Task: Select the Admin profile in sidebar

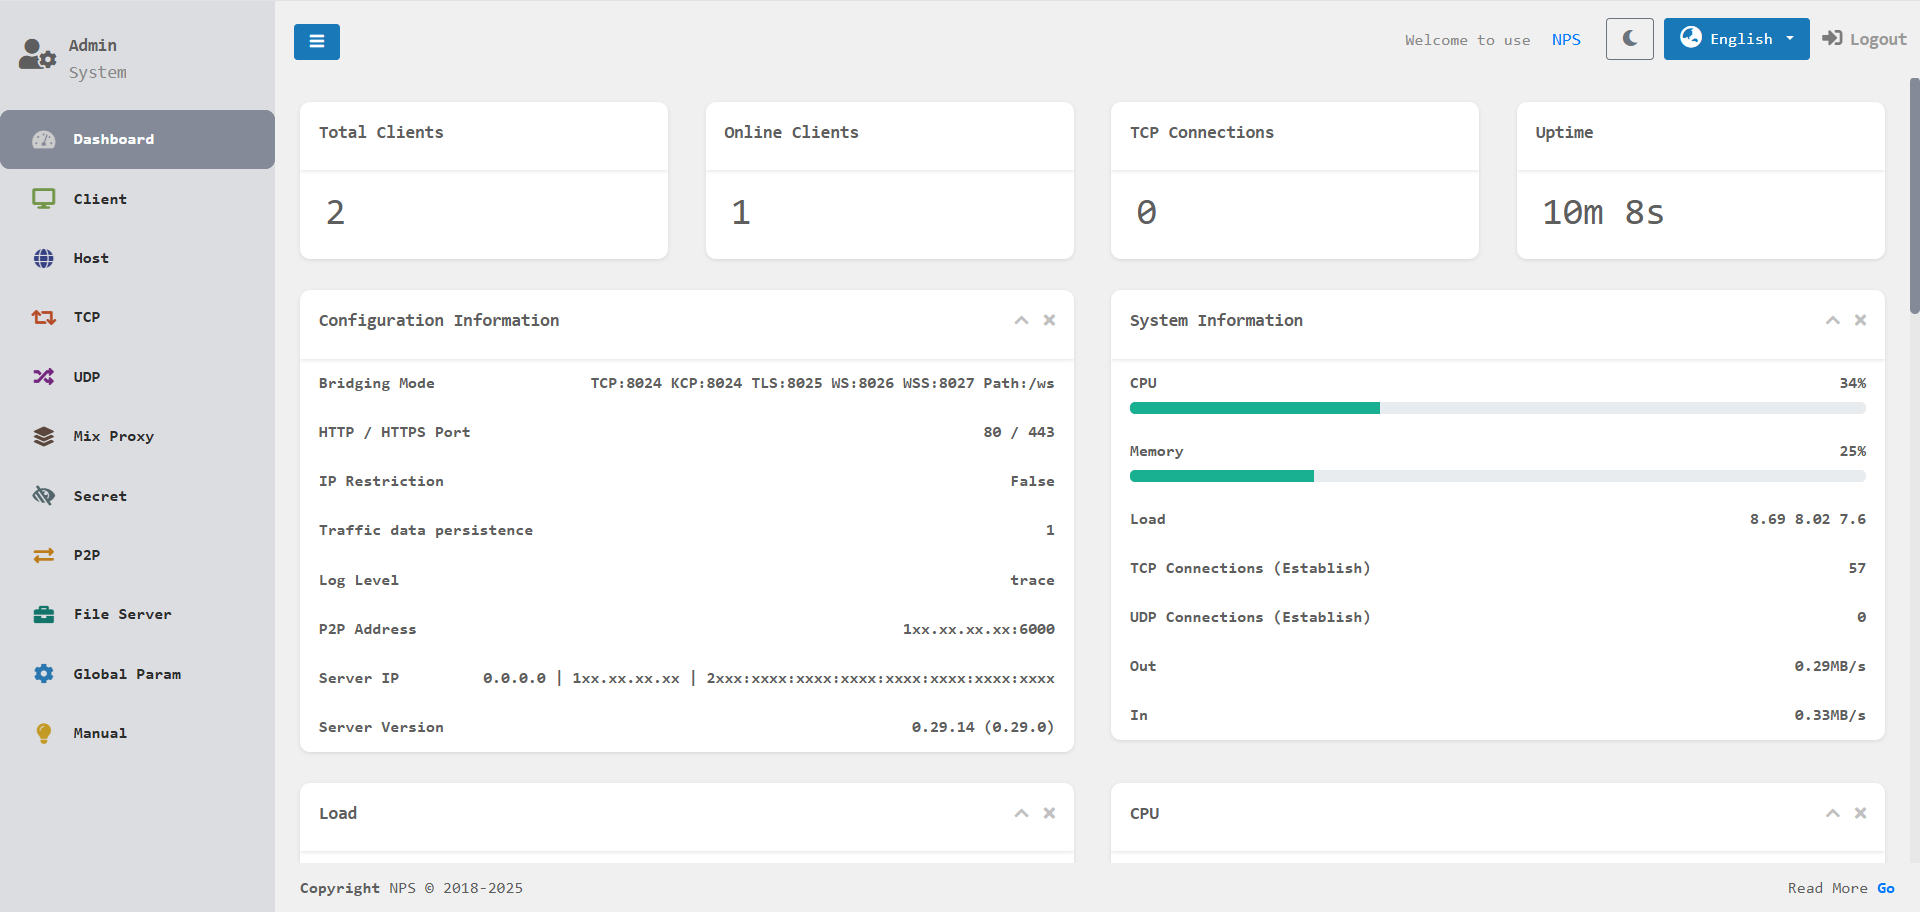Action: [x=36, y=57]
